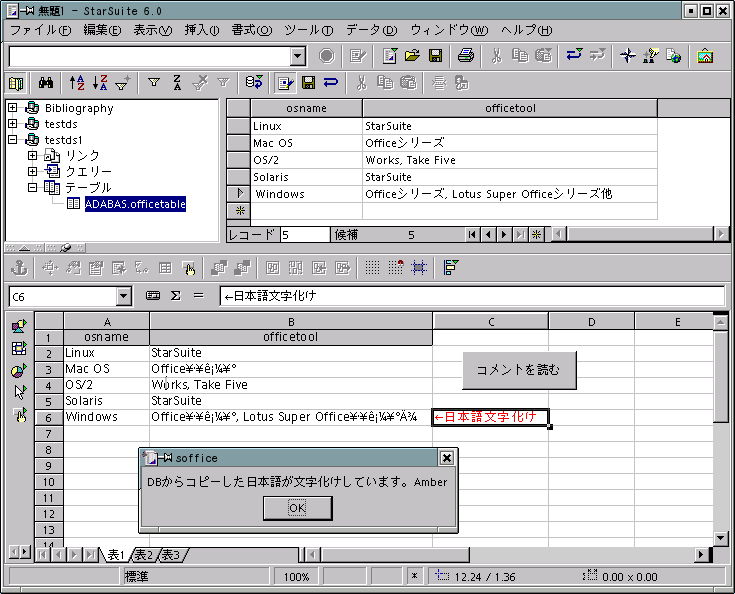Open the ツール menu
Screen dimensions: 735x594
click(308, 30)
